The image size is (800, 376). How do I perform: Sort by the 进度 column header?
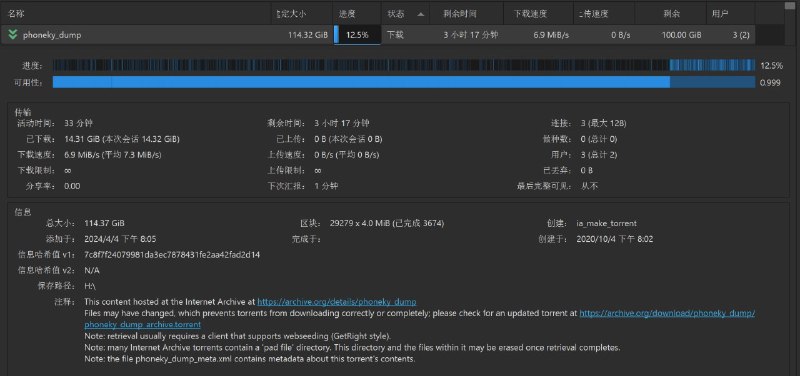pyautogui.click(x=358, y=14)
